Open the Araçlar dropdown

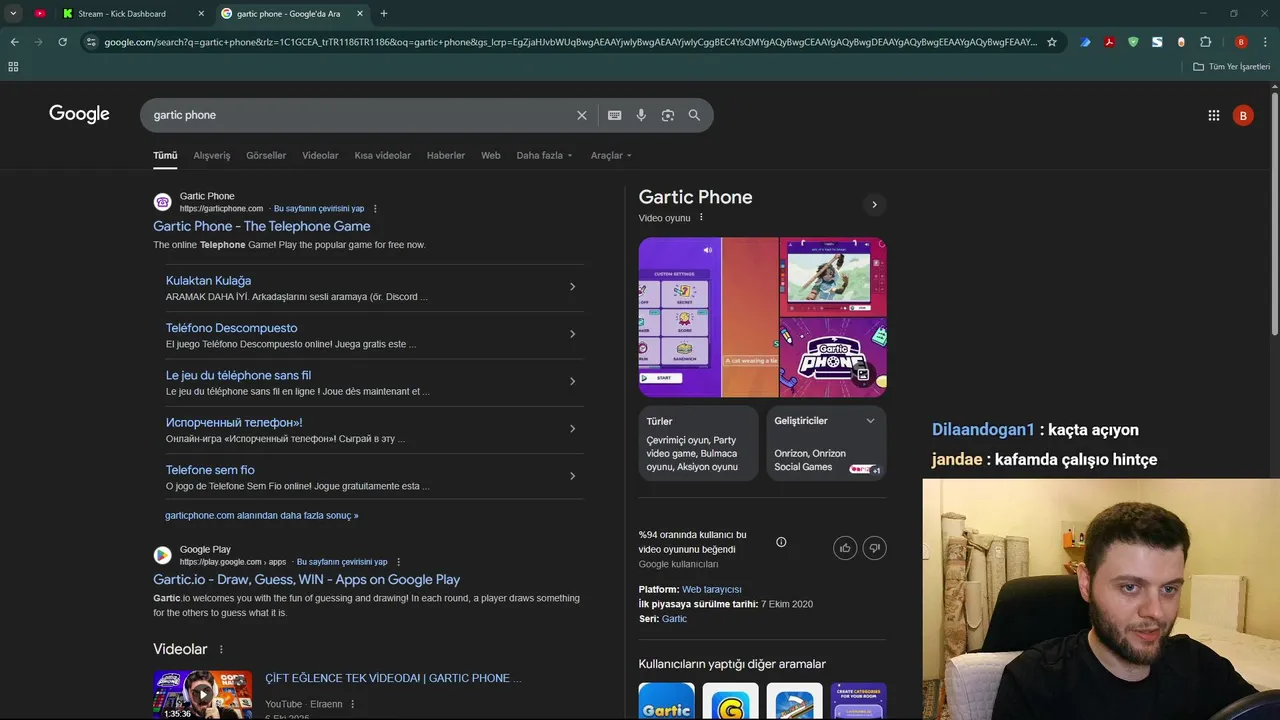point(611,155)
